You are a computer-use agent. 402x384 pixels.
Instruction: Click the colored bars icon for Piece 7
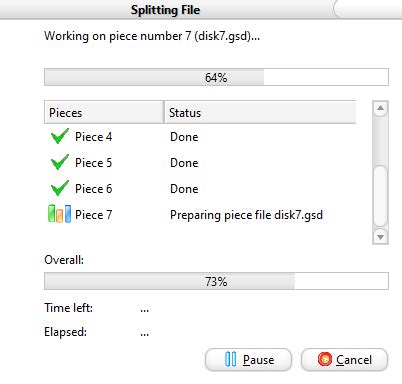pyautogui.click(x=59, y=214)
